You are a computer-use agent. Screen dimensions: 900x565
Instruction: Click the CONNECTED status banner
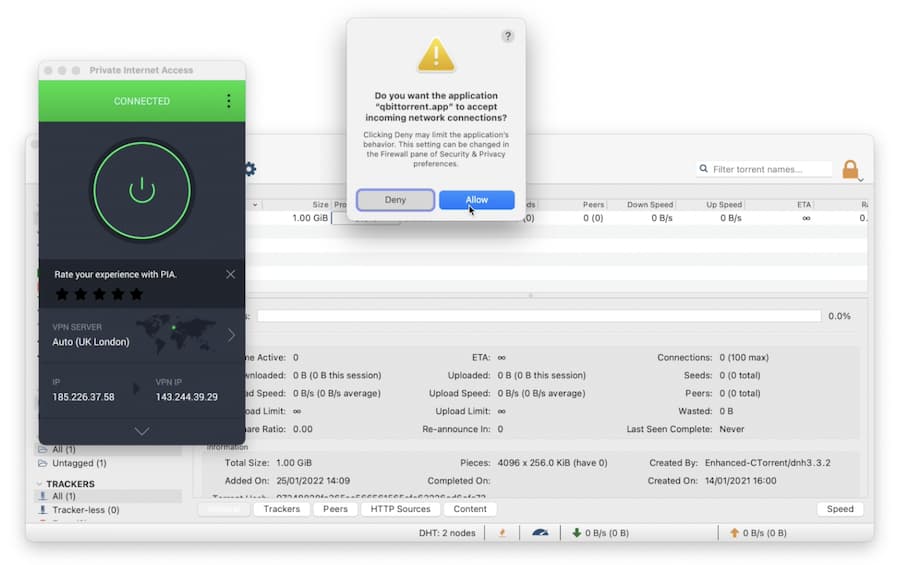142,101
